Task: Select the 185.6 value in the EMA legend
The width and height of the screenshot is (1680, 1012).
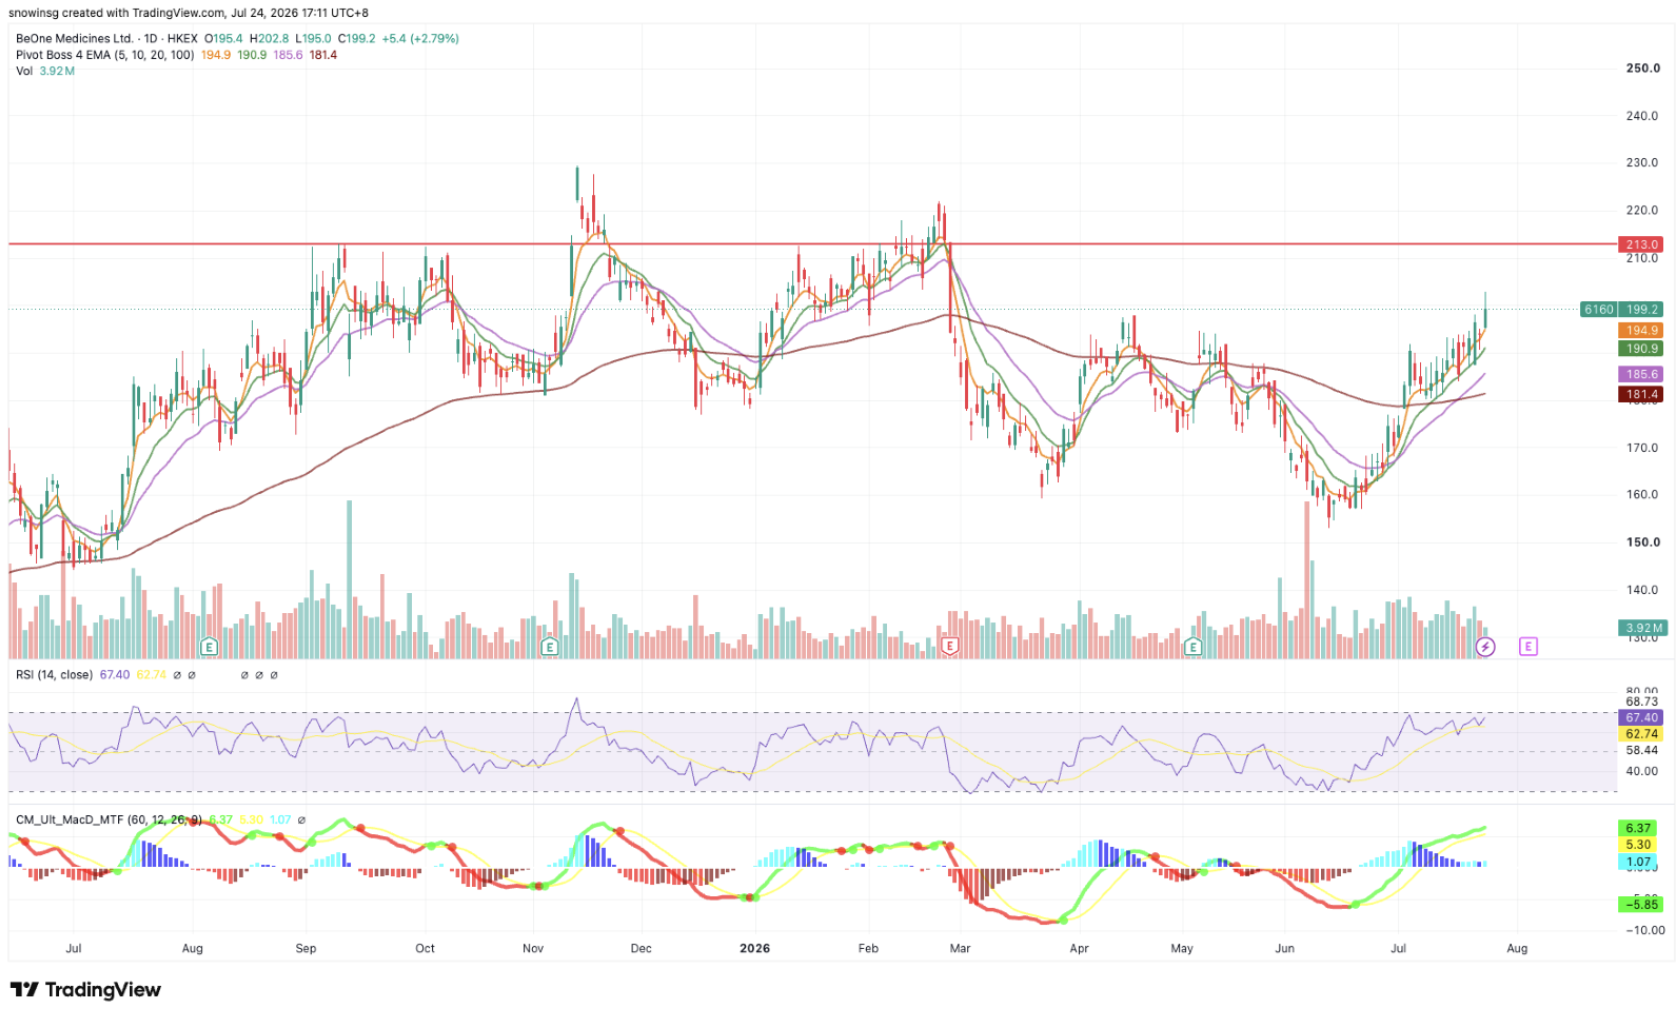Action: point(288,55)
